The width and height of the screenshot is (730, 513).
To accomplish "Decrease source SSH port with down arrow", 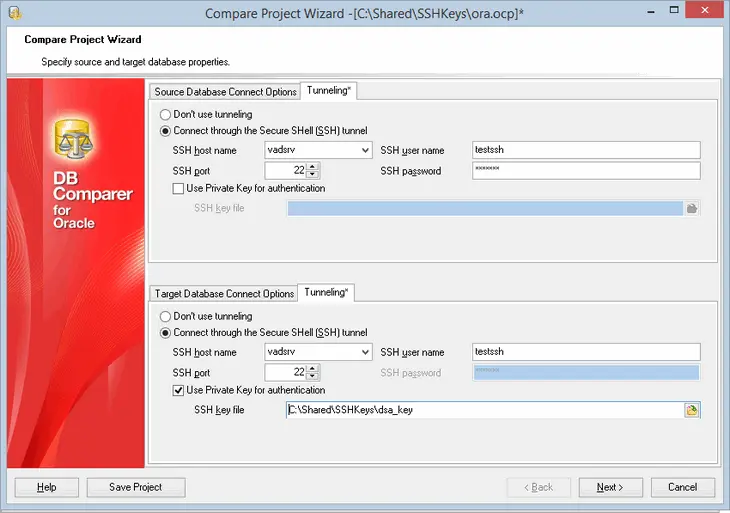I will pos(313,175).
